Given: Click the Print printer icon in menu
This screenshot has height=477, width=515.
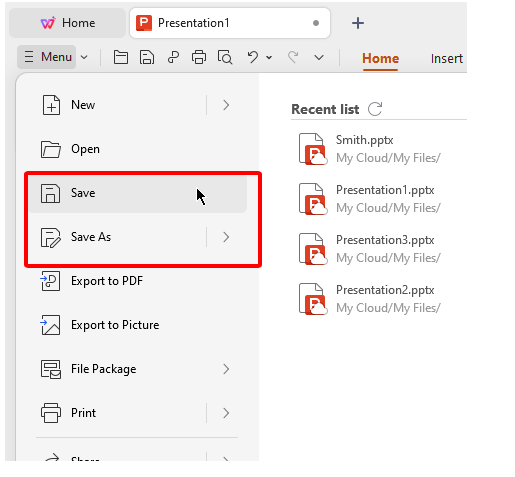Looking at the screenshot, I should click(51, 413).
